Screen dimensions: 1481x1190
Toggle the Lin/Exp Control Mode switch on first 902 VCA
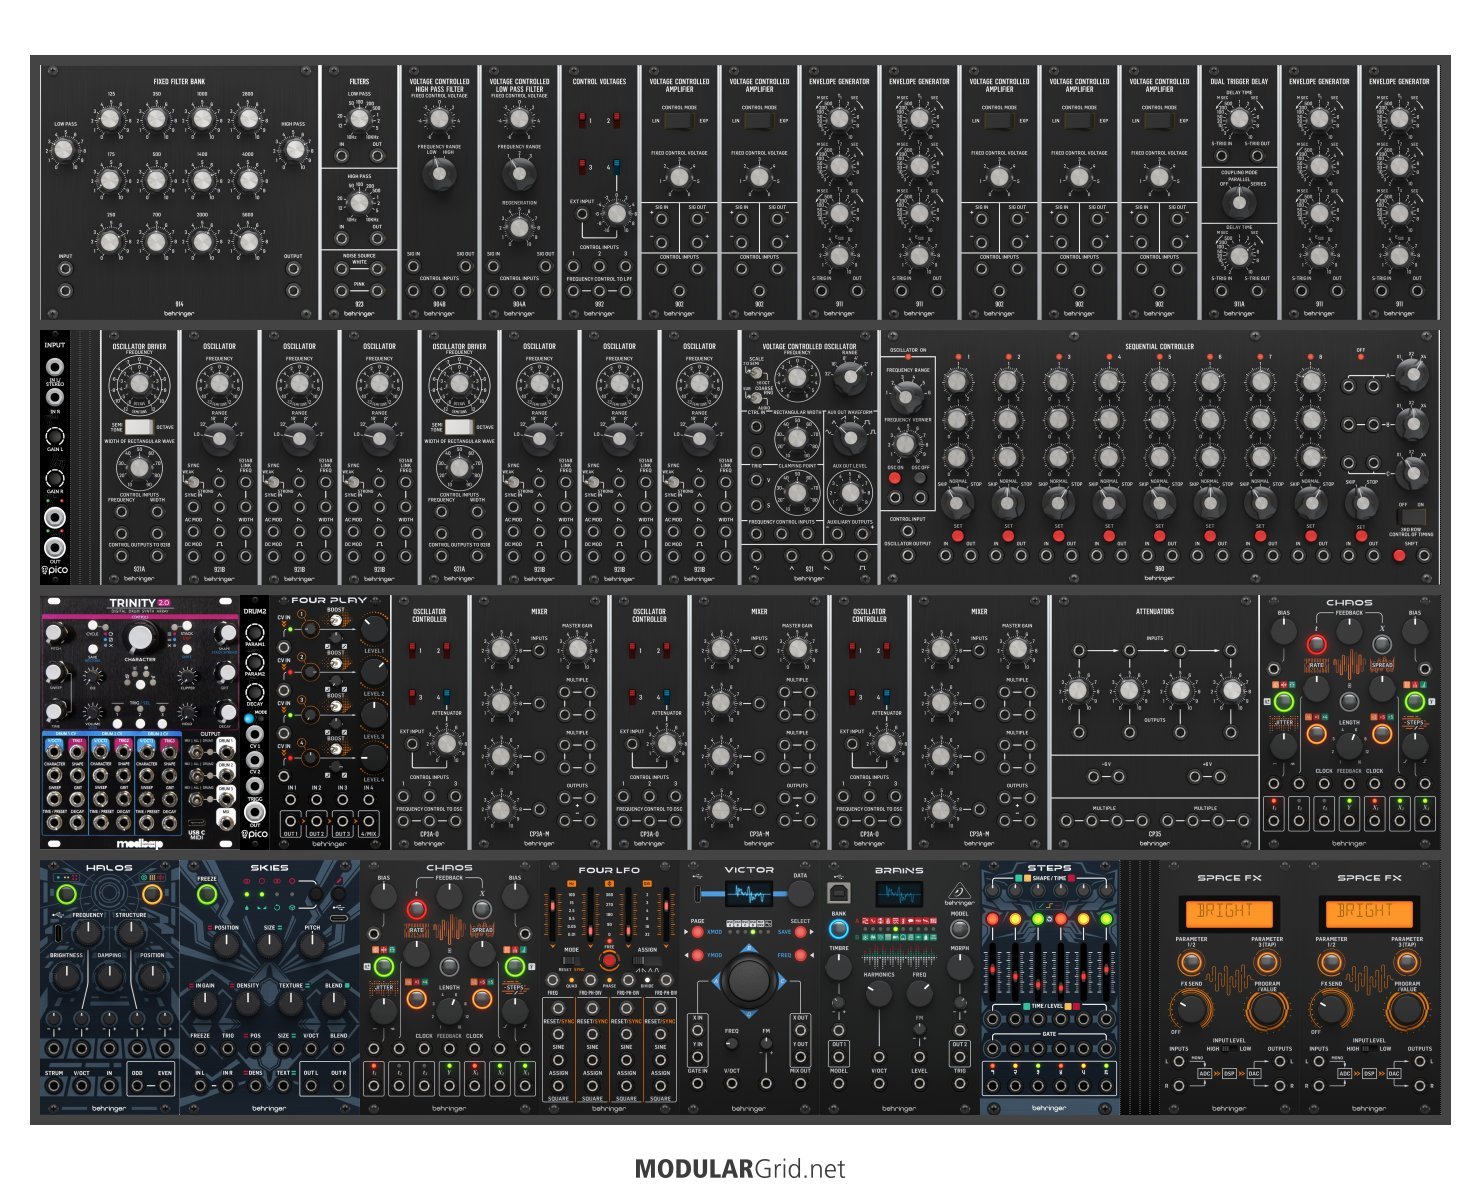[679, 120]
